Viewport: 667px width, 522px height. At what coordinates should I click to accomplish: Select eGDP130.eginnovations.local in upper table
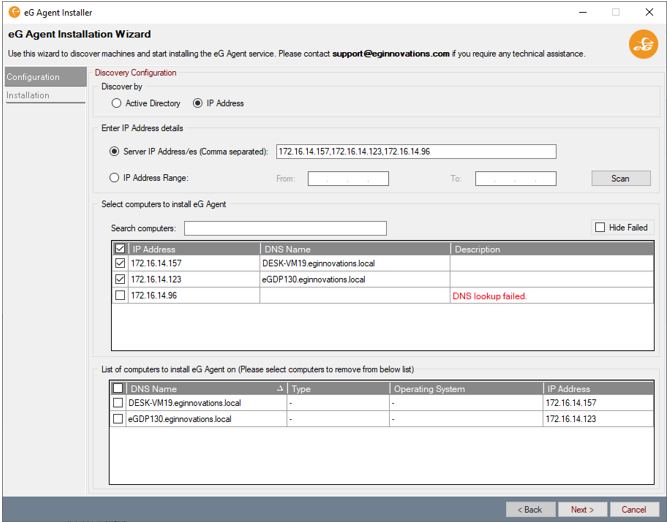pos(314,280)
